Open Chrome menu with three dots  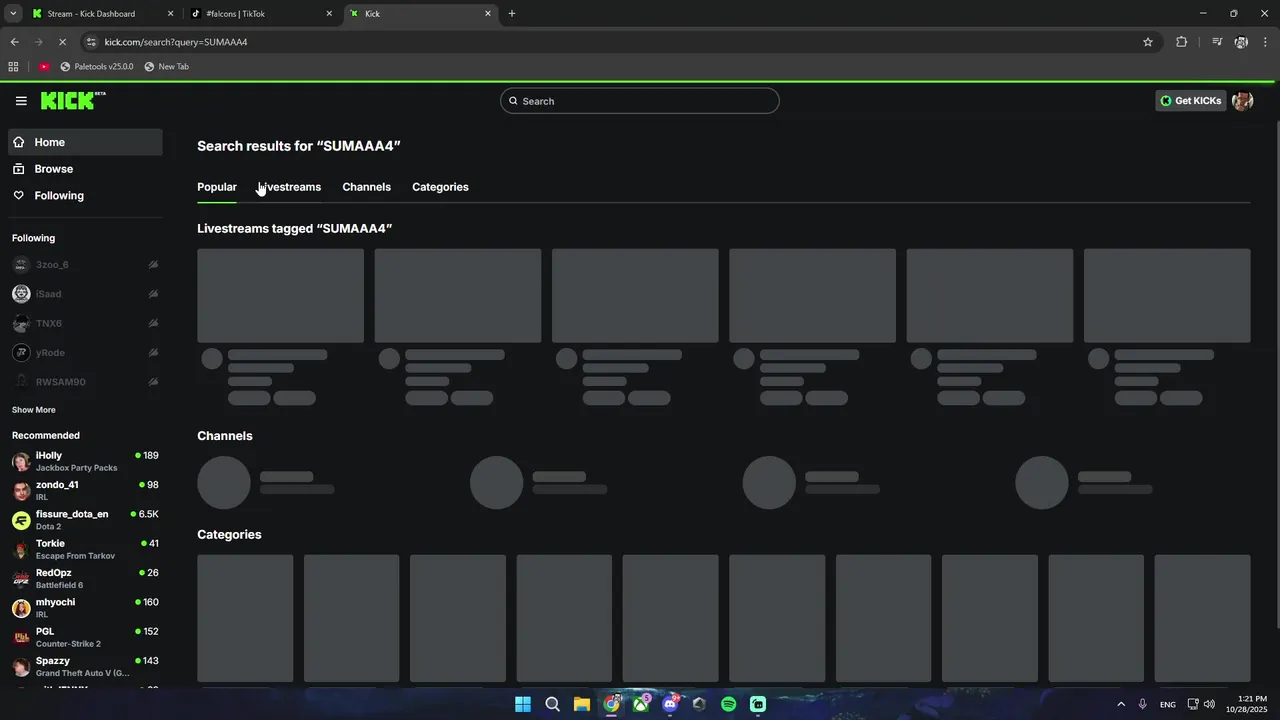pos(1266,42)
